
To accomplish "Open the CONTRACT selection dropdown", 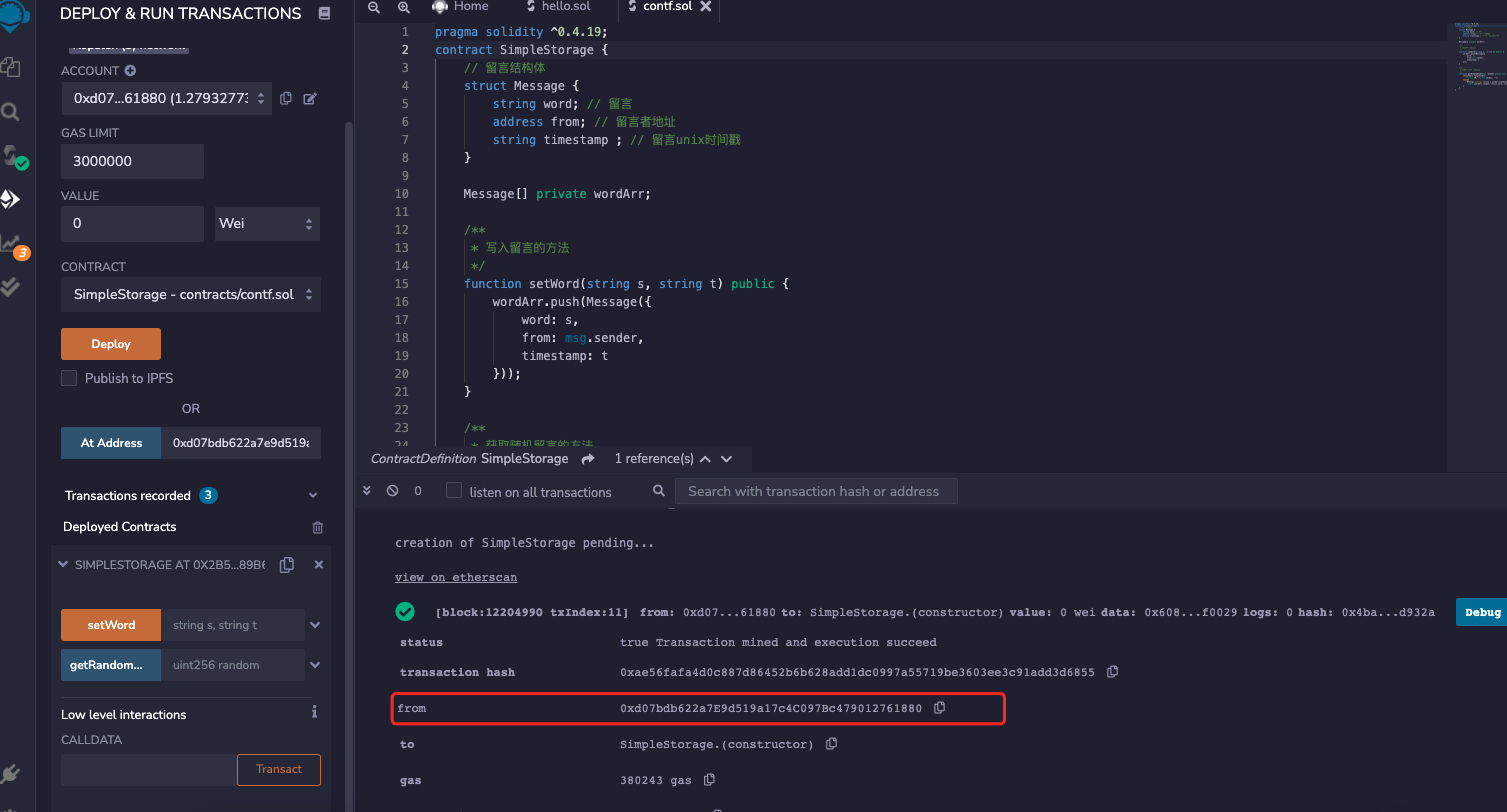I will (191, 295).
